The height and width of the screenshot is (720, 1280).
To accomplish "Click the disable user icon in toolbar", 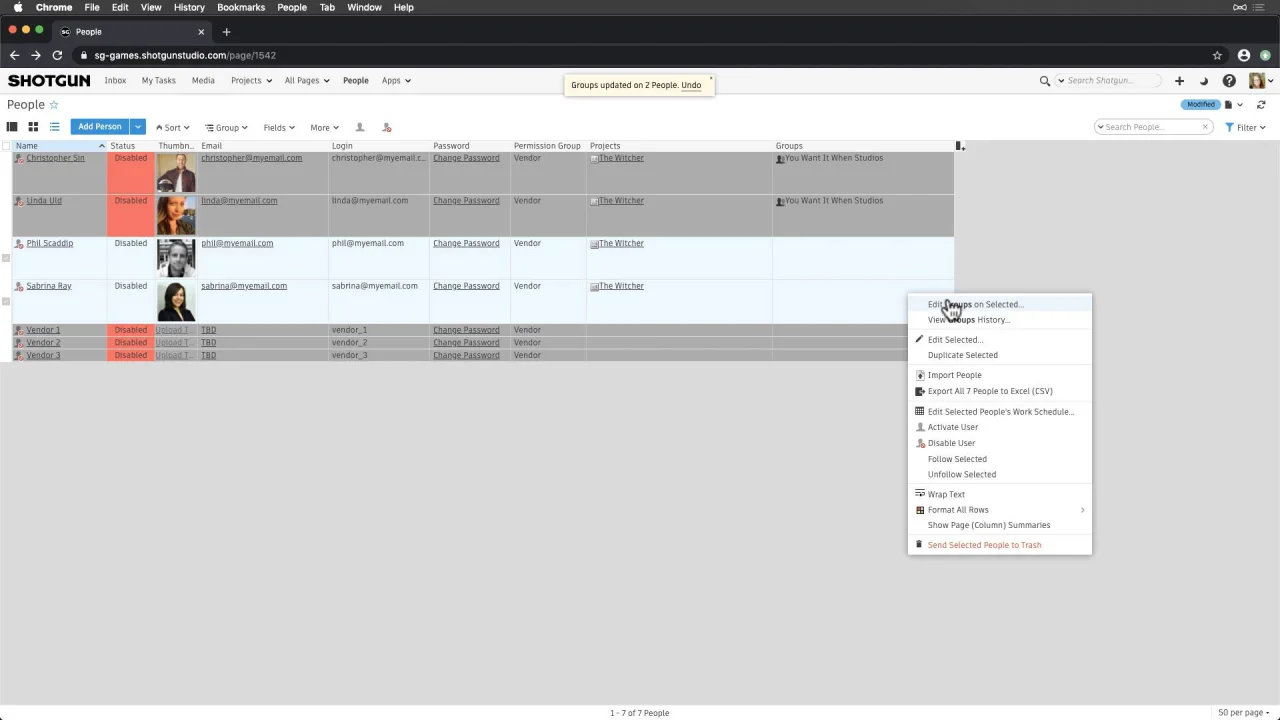I will (x=387, y=127).
